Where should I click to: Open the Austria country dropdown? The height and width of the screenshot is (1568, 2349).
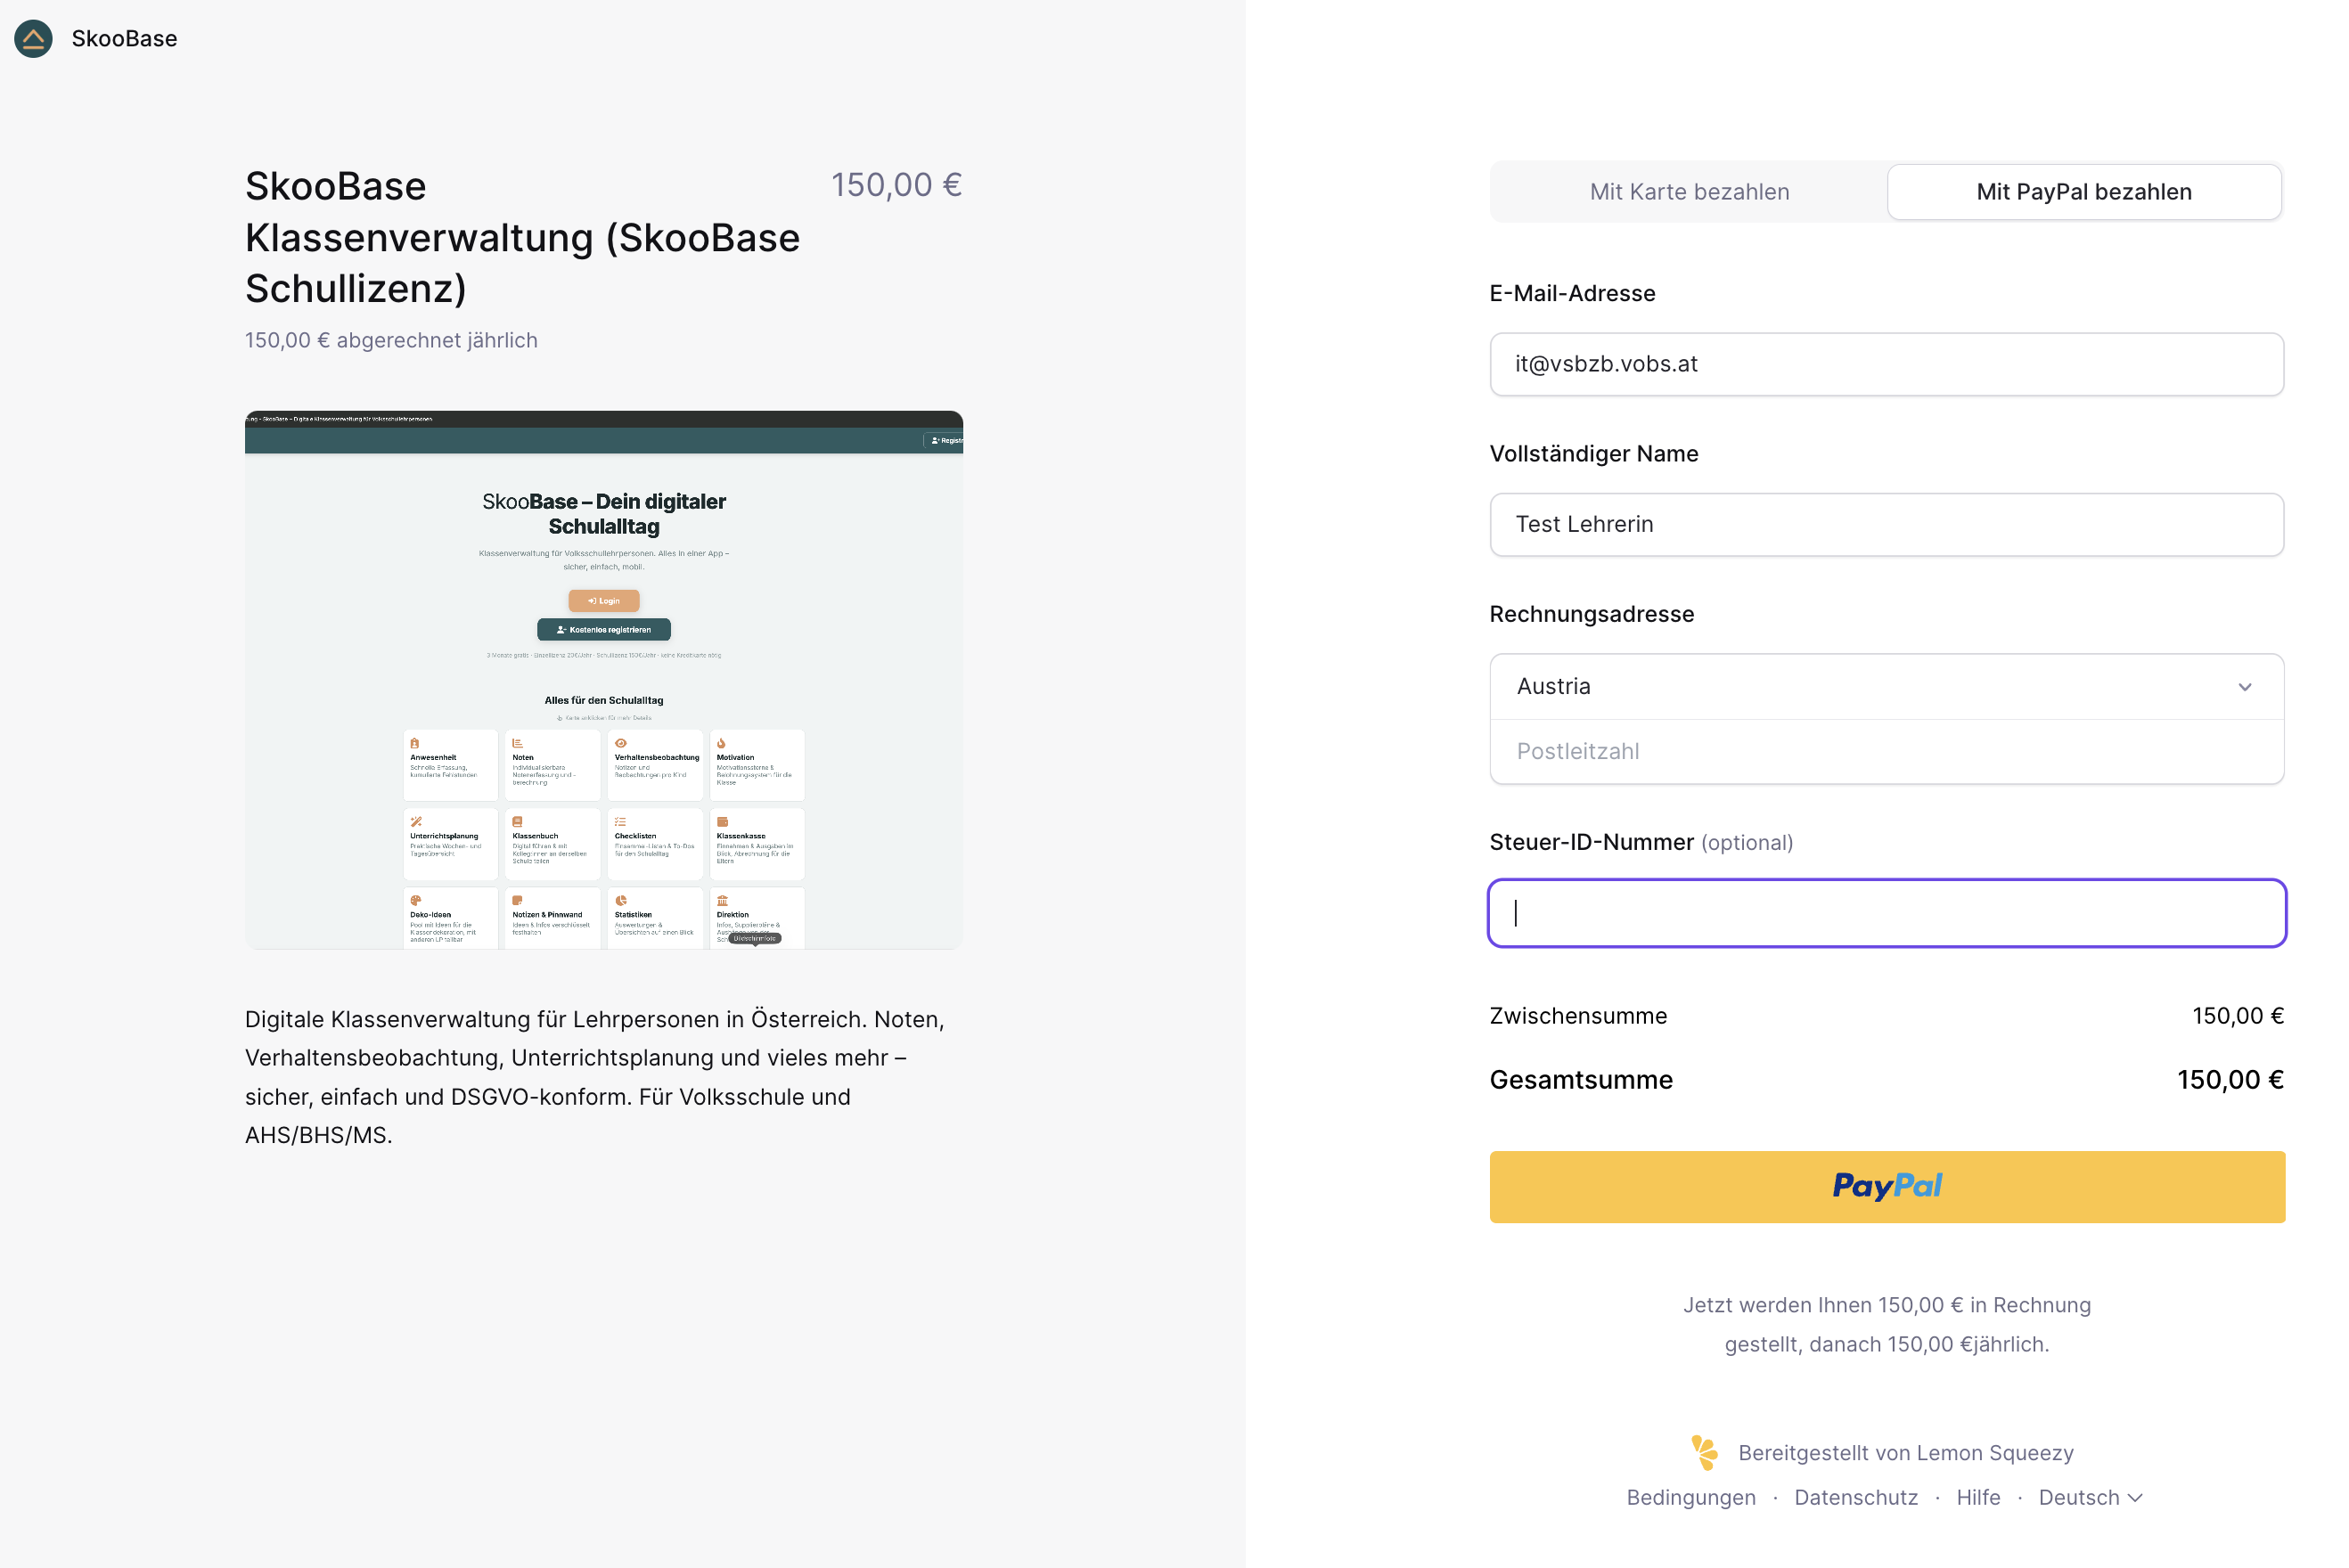pyautogui.click(x=1886, y=686)
